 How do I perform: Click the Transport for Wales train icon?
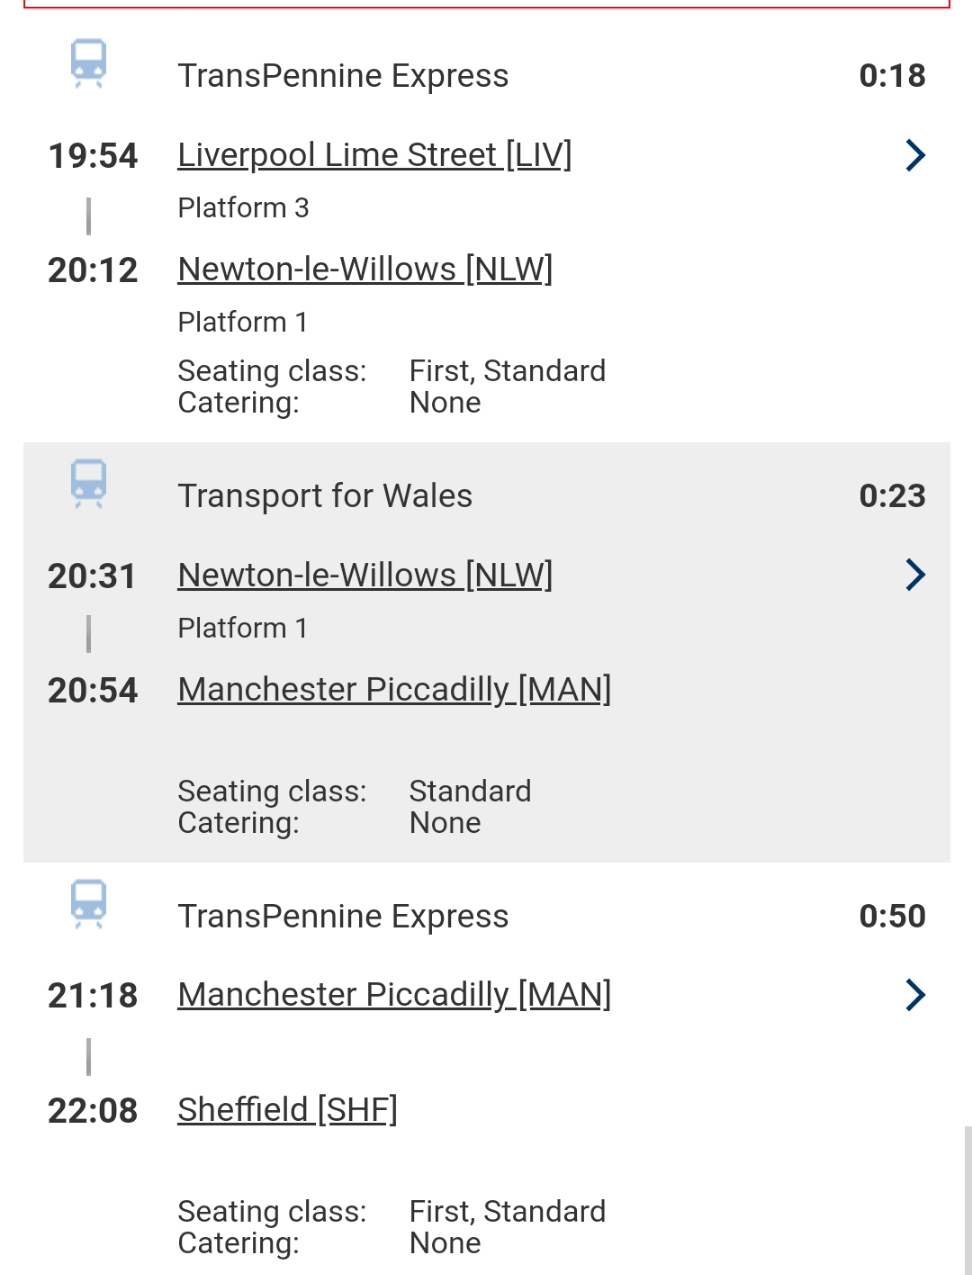click(88, 484)
